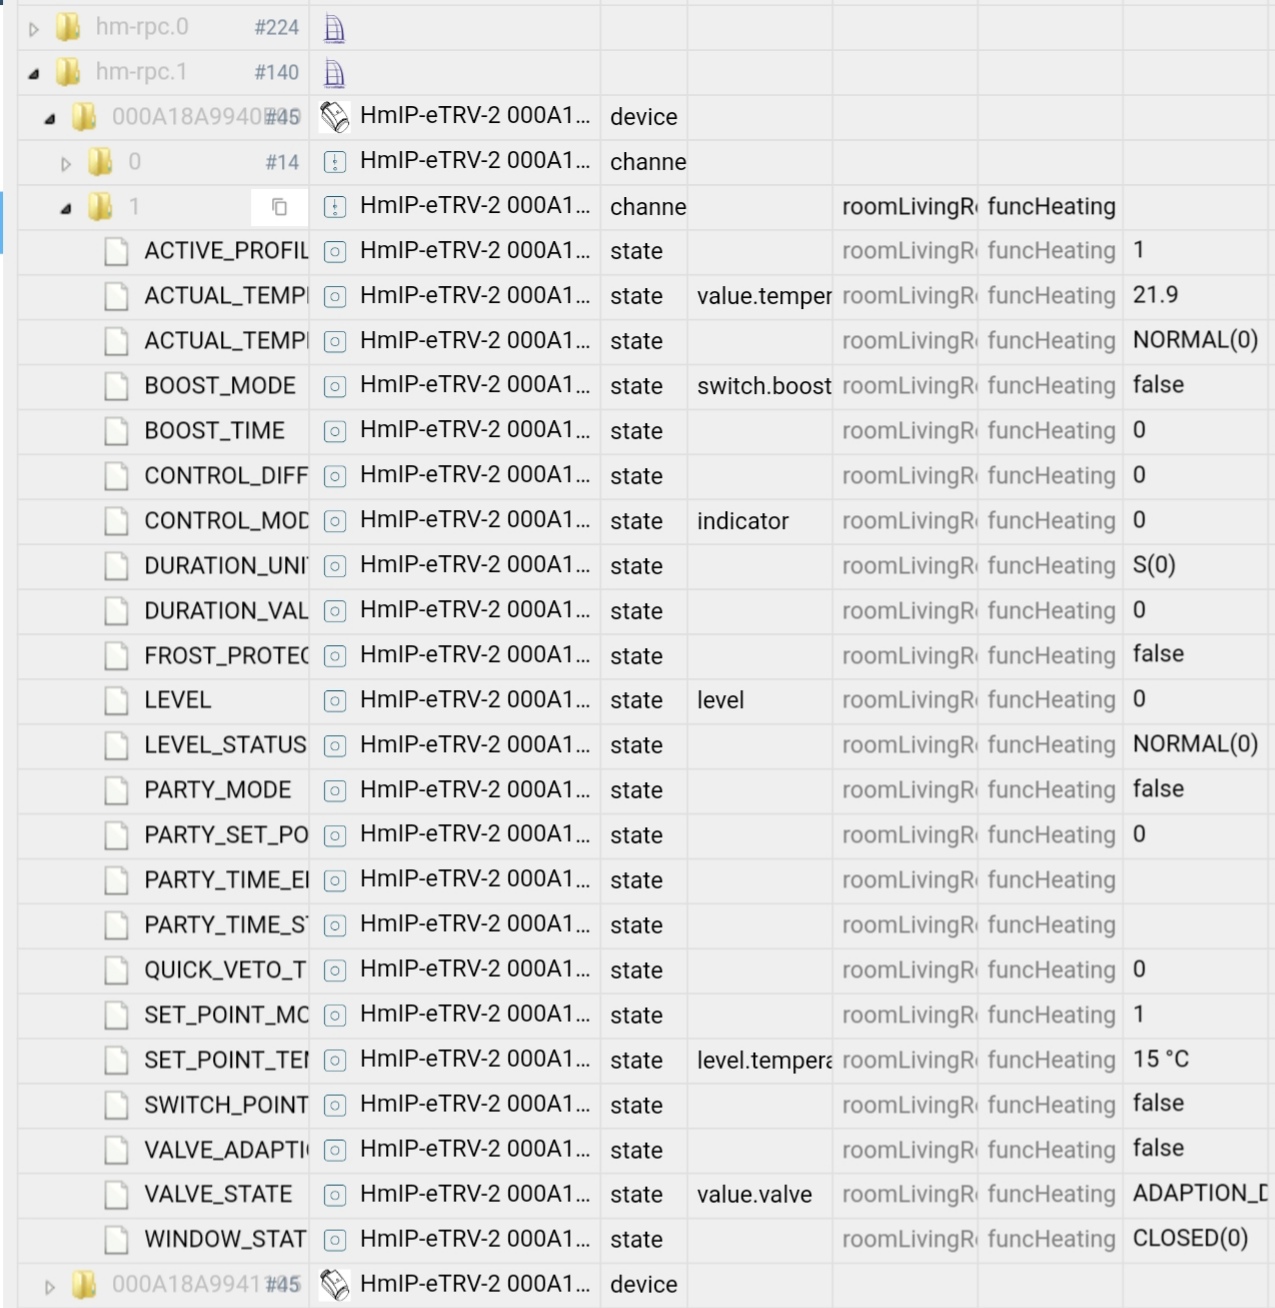Click the state icon for CONTROL_MODE row
Viewport: 1275px width, 1308px height.
tap(335, 521)
